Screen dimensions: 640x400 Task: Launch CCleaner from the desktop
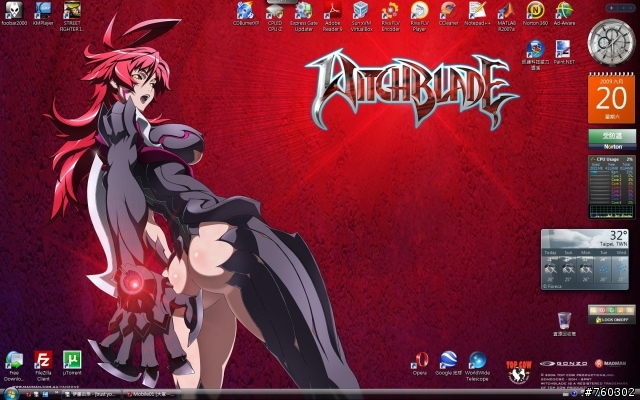pyautogui.click(x=448, y=13)
